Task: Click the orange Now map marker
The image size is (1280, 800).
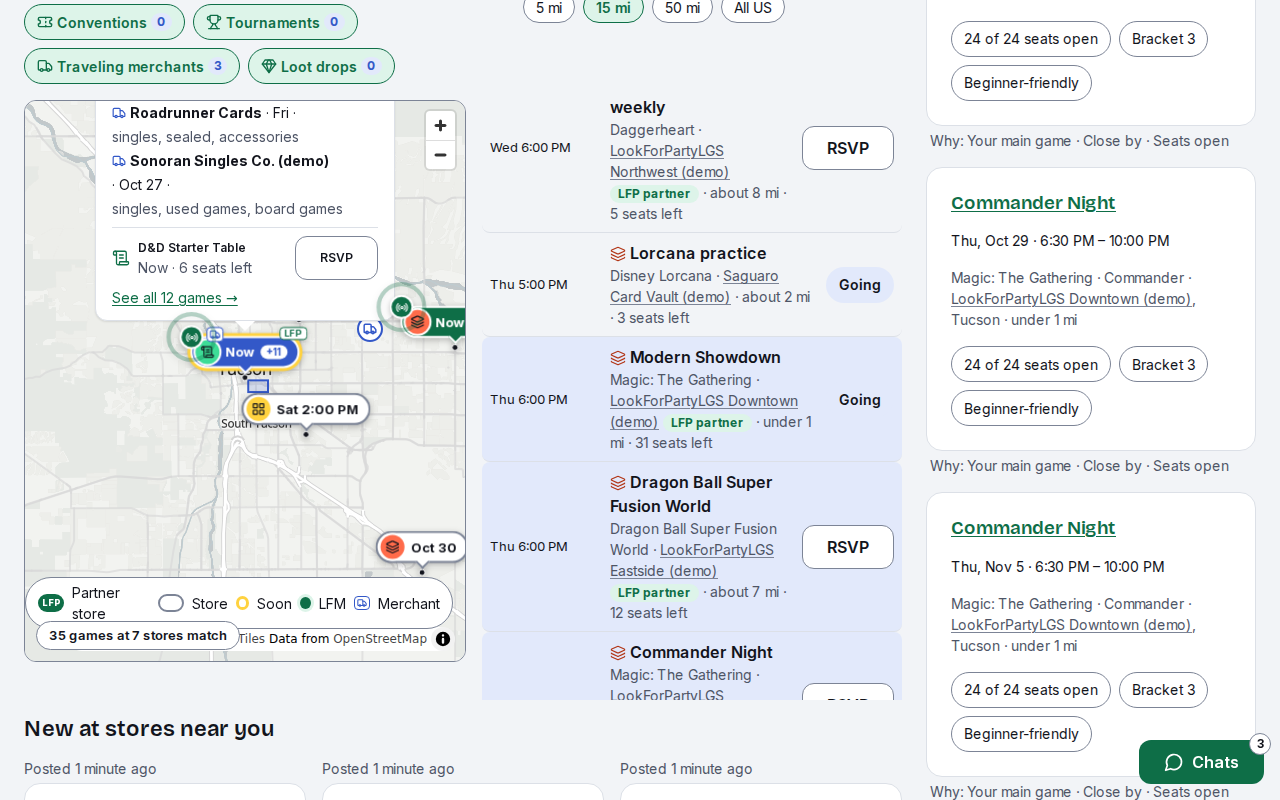Action: pyautogui.click(x=435, y=322)
